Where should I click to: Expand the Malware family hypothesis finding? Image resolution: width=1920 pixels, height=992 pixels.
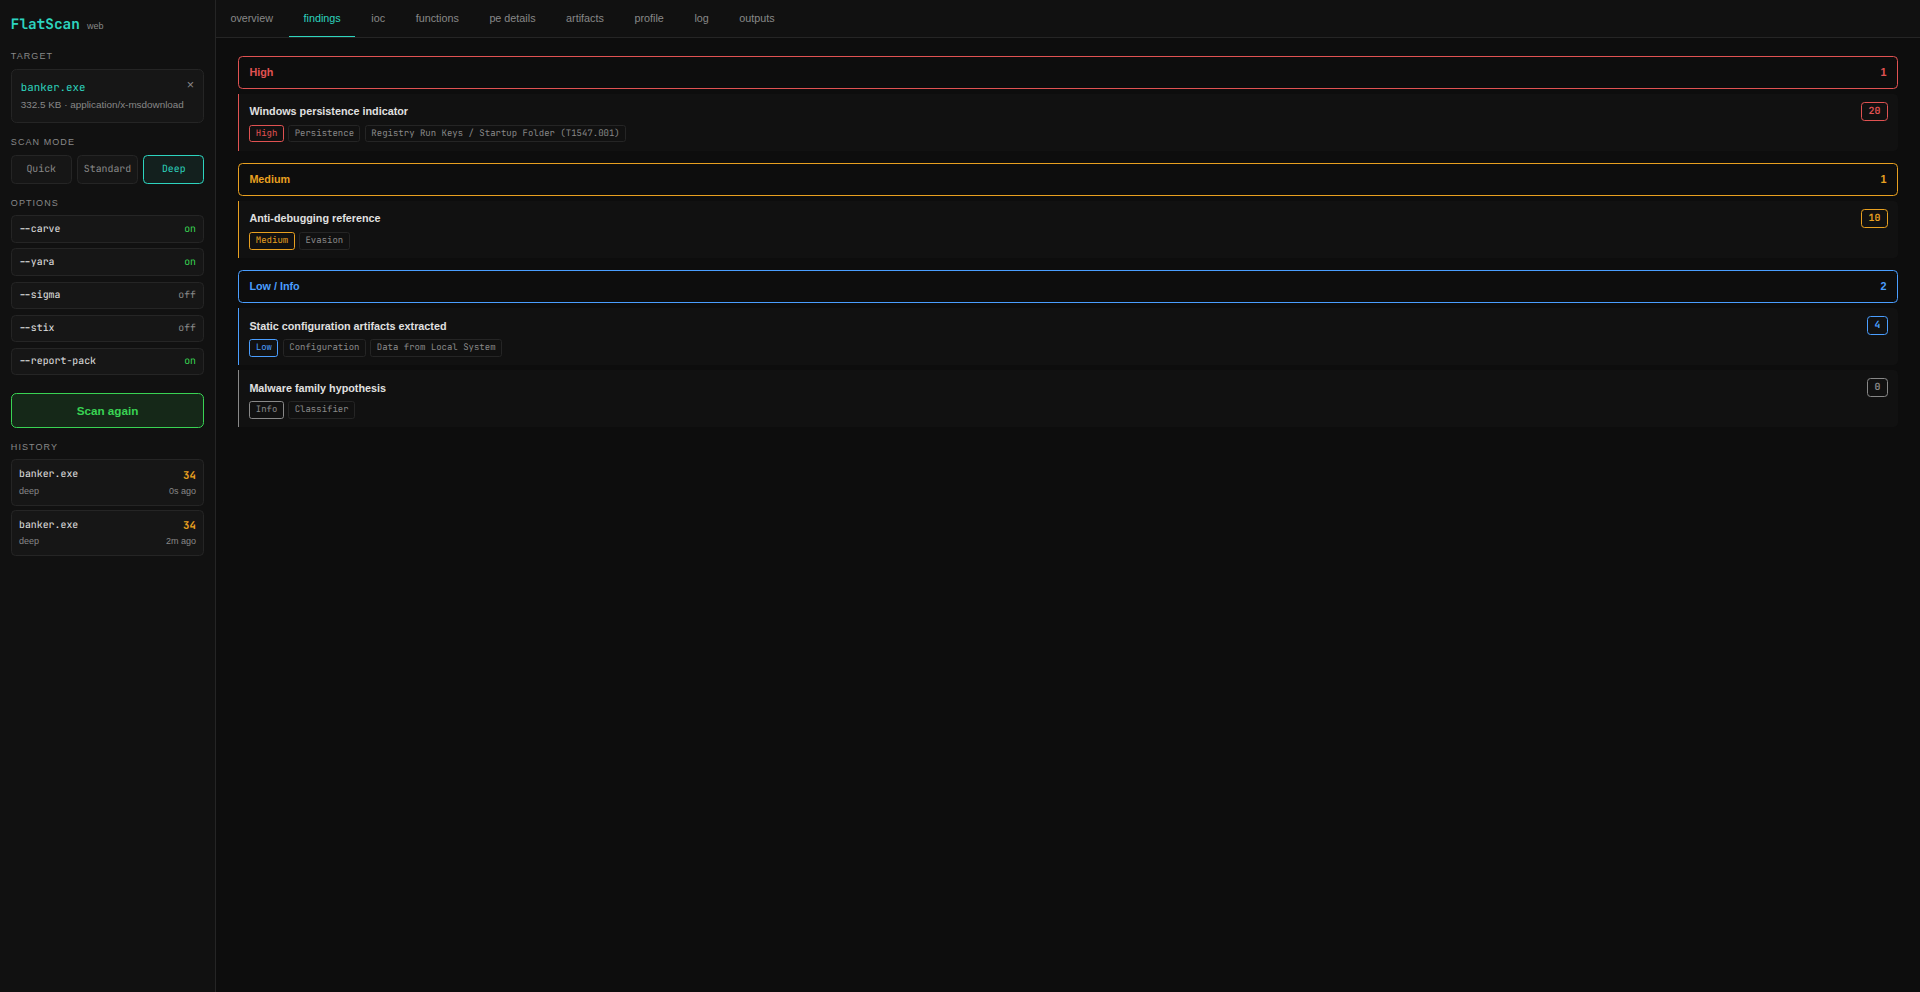1067,398
